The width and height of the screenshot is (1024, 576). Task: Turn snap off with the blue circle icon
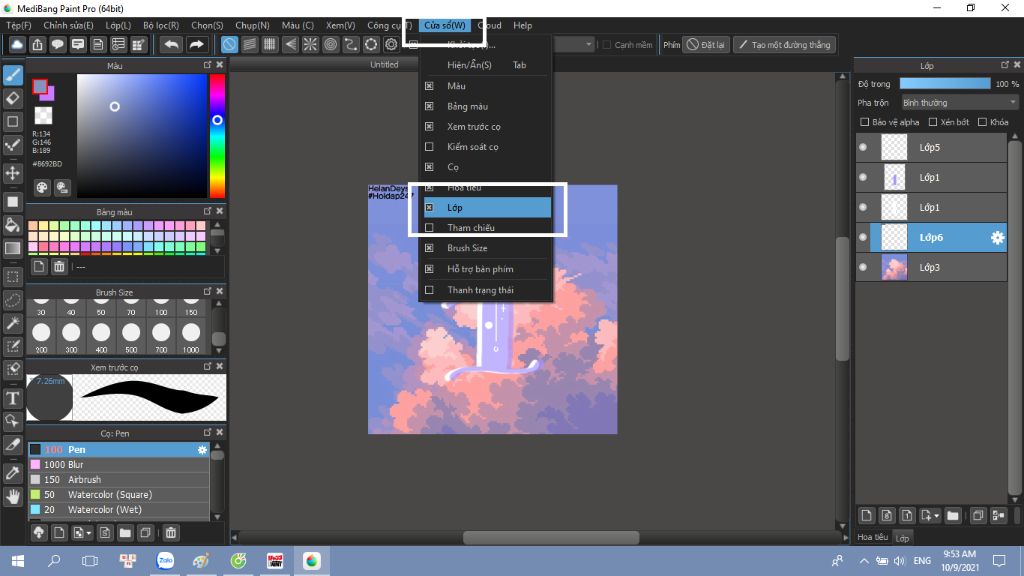coord(229,44)
